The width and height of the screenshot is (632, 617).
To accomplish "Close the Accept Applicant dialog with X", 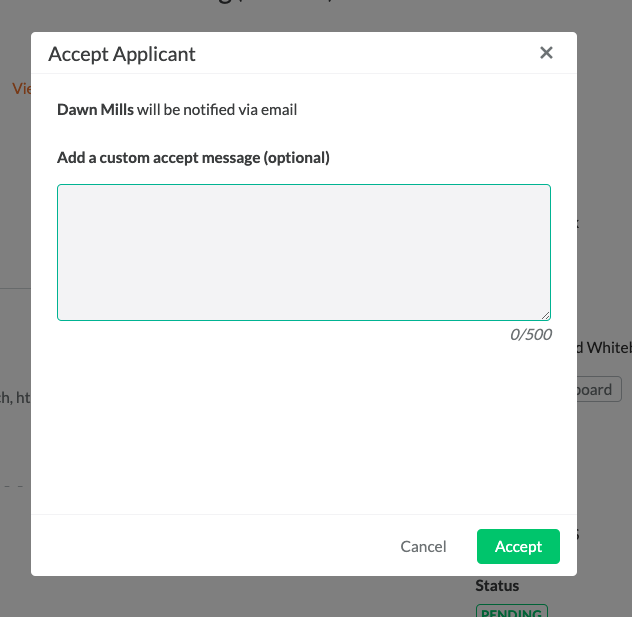I will coord(546,53).
